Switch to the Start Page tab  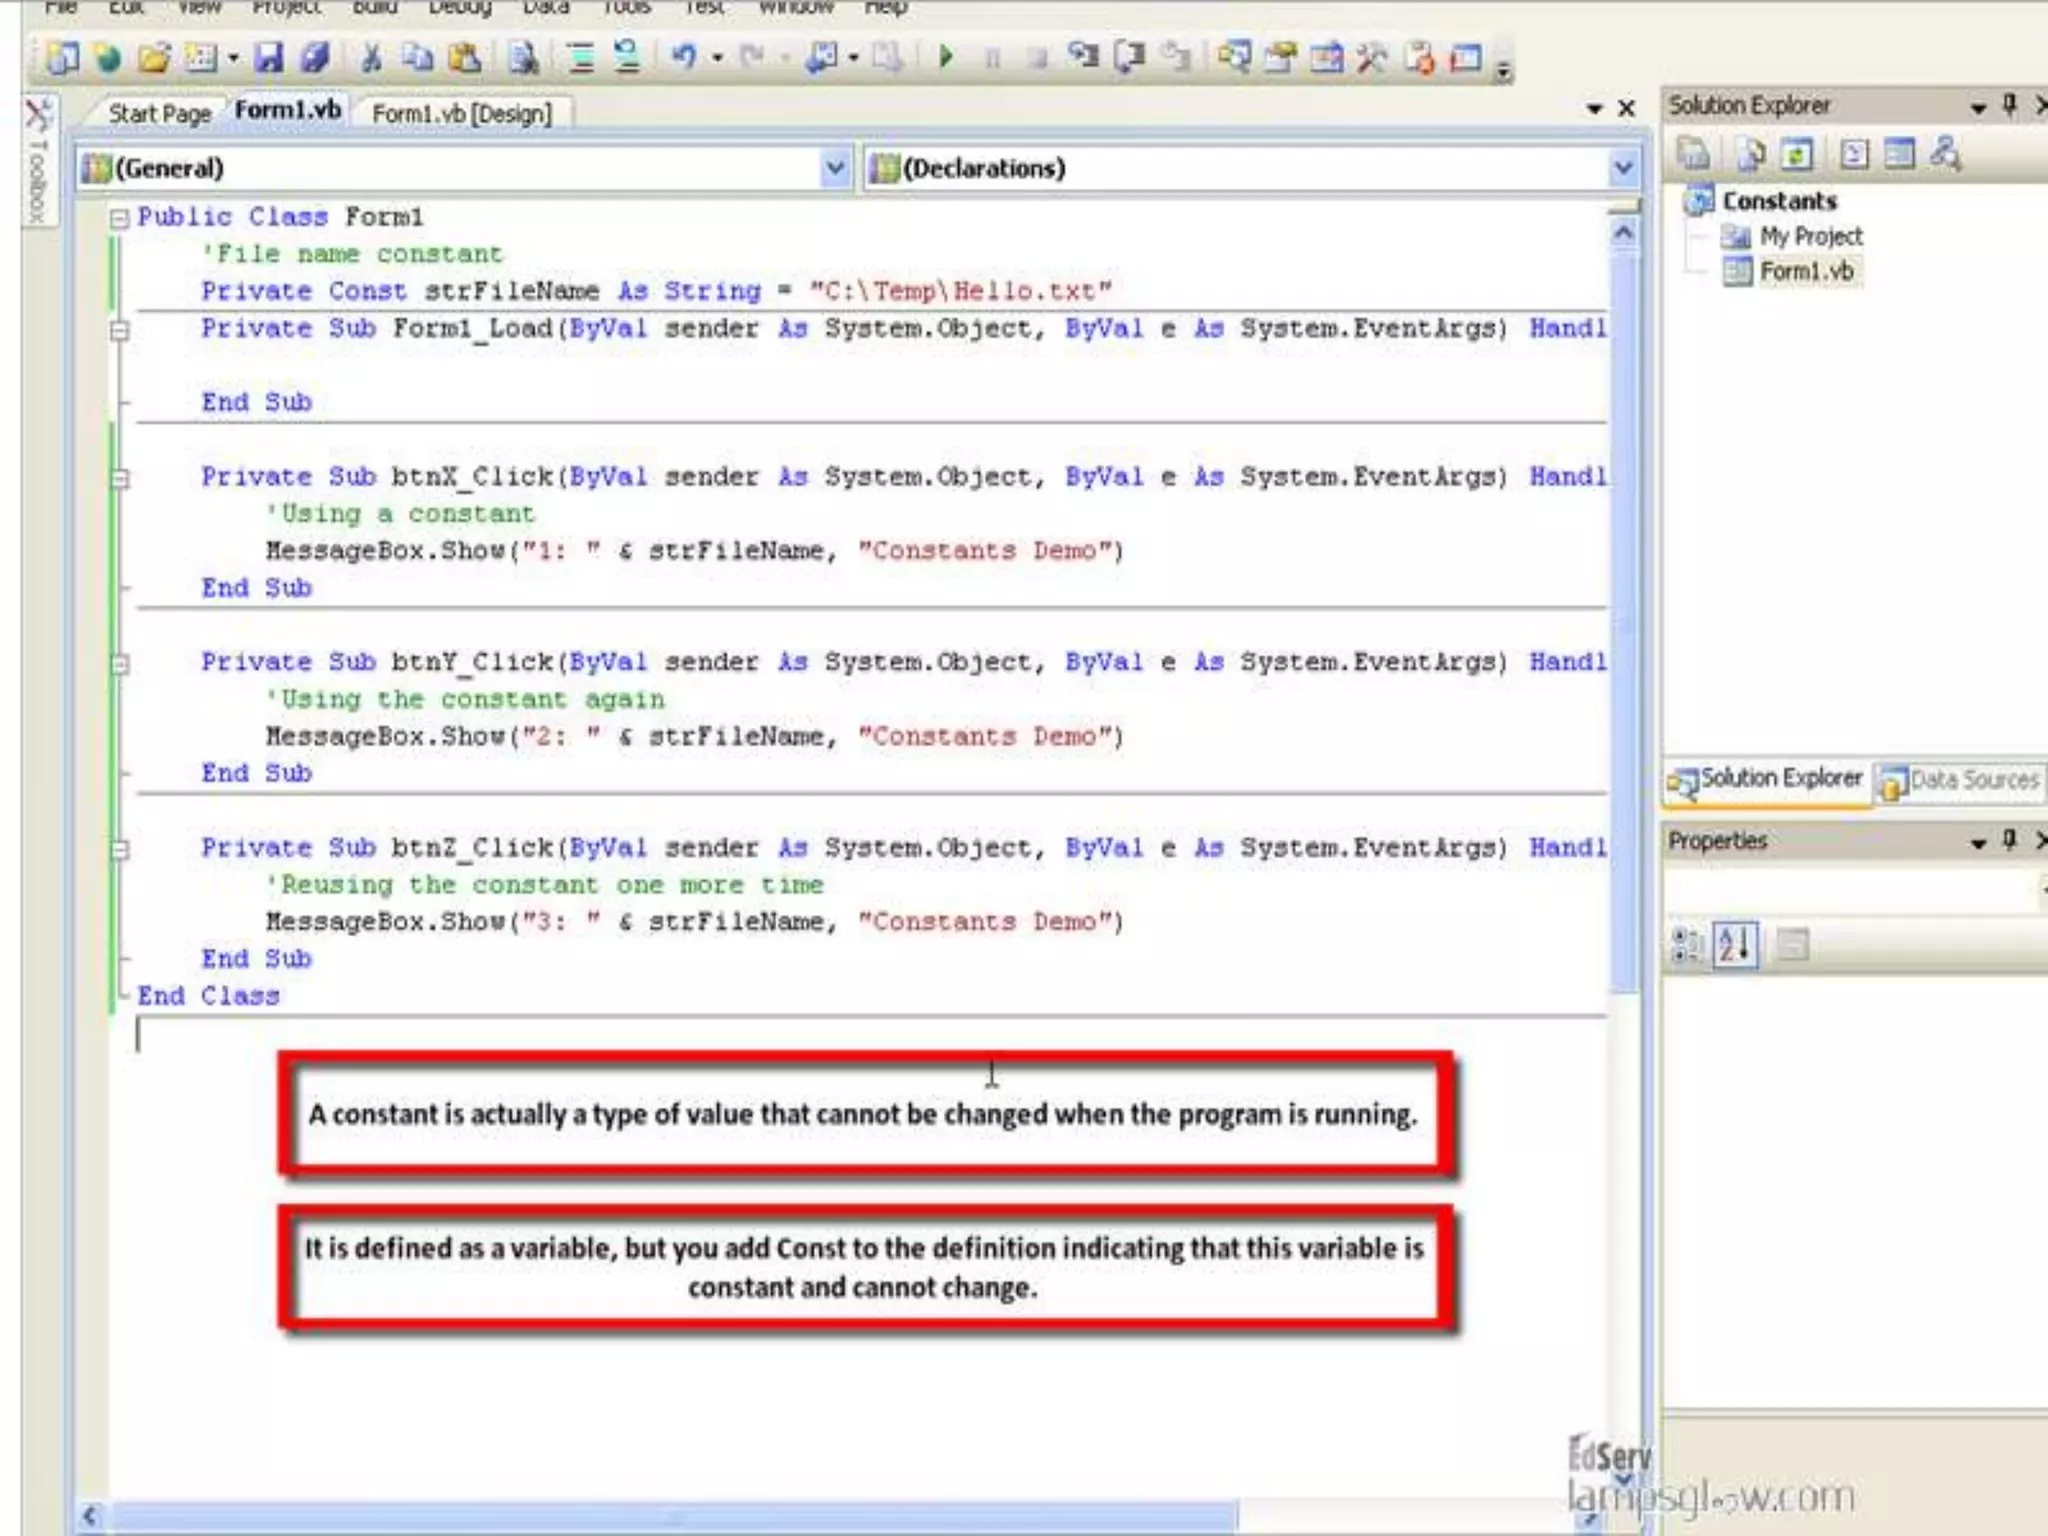tap(159, 113)
